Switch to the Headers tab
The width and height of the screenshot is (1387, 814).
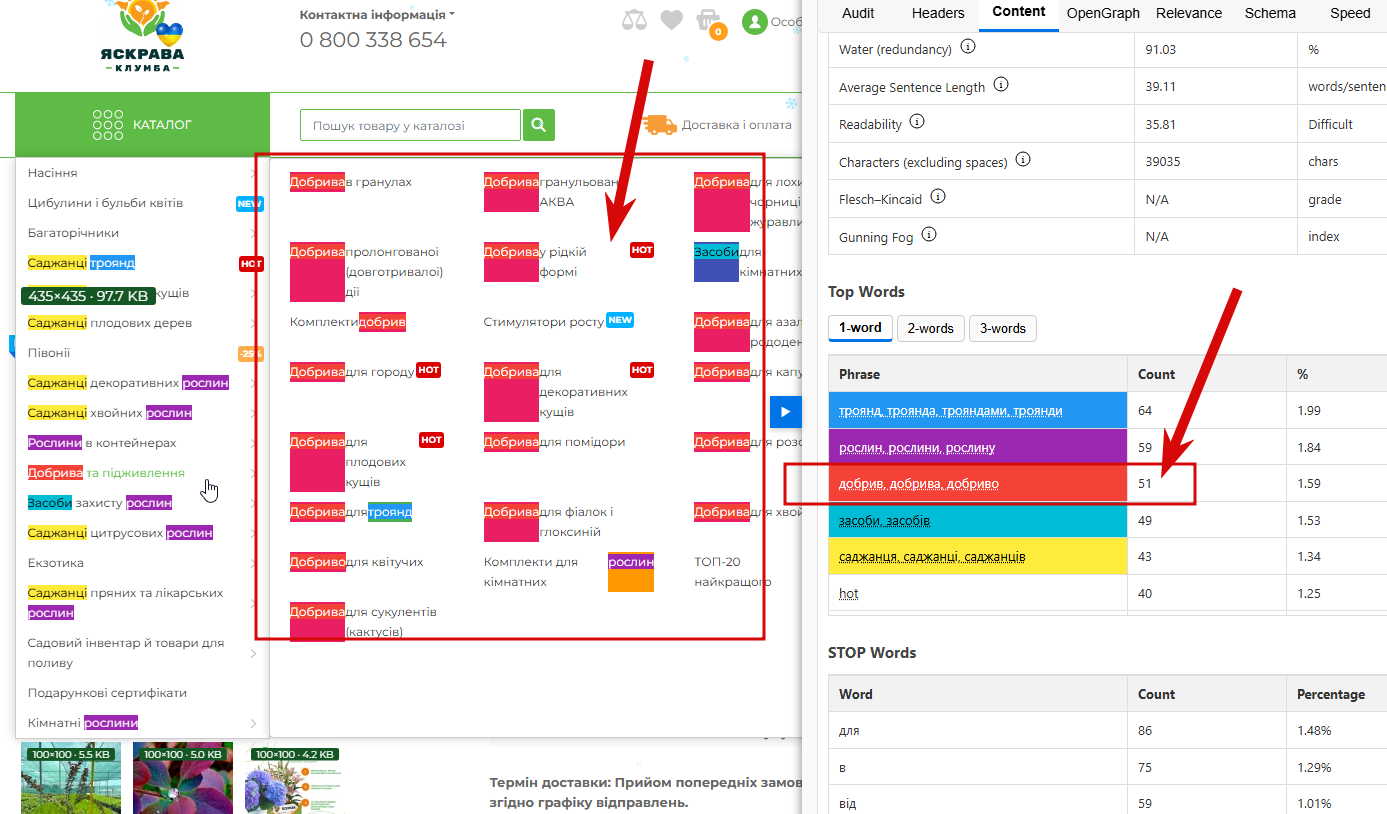tap(938, 13)
